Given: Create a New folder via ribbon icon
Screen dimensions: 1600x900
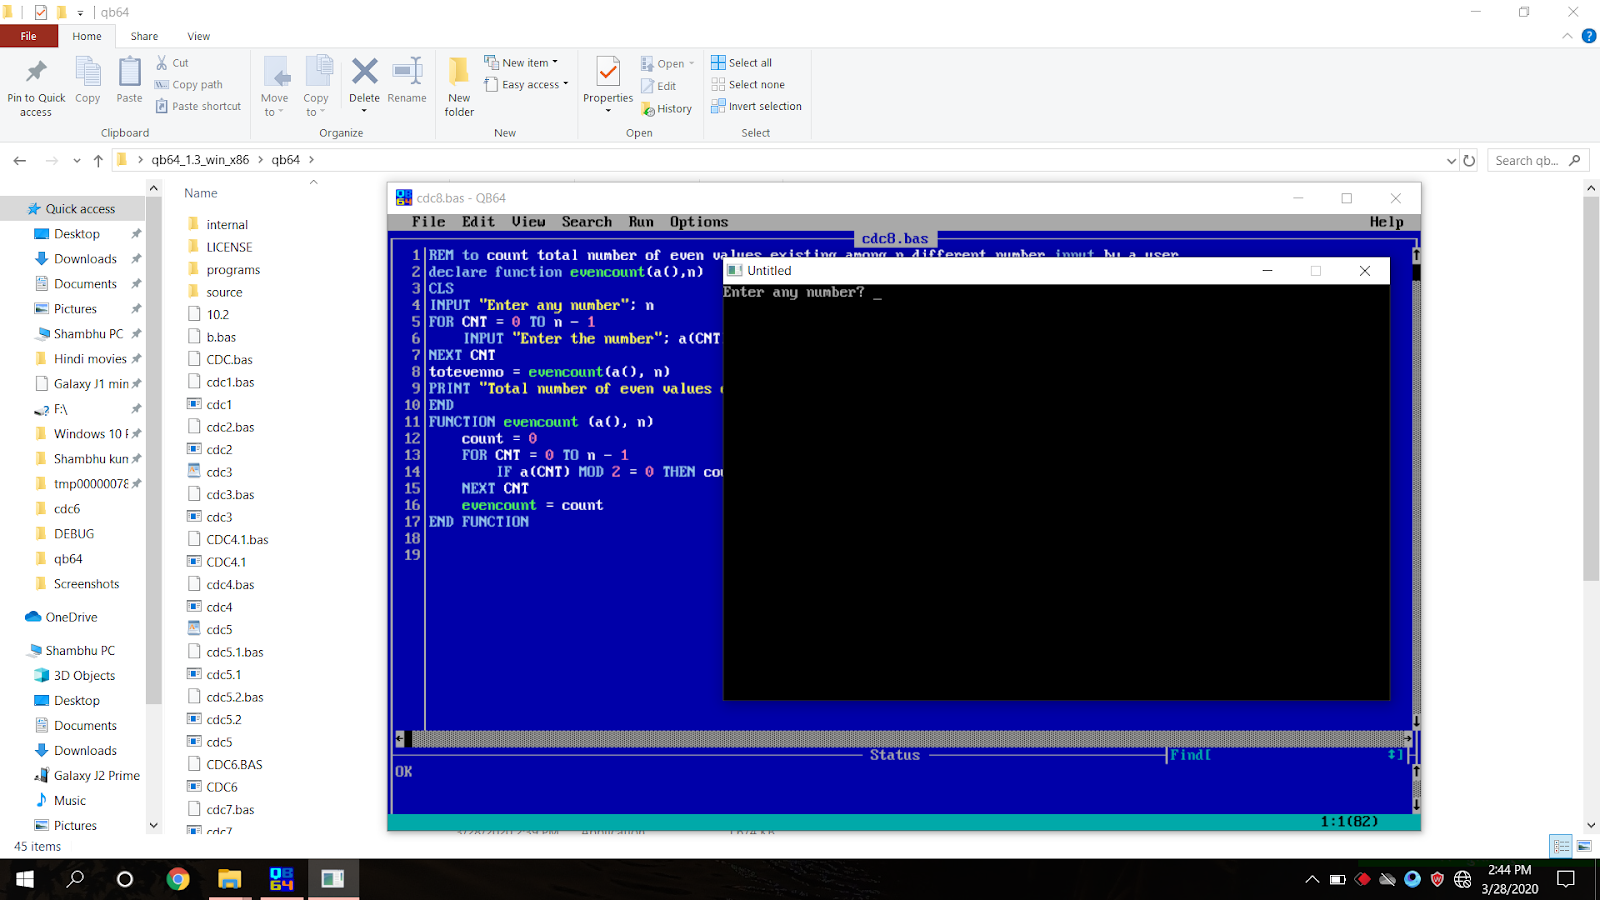Looking at the screenshot, I should [x=459, y=72].
